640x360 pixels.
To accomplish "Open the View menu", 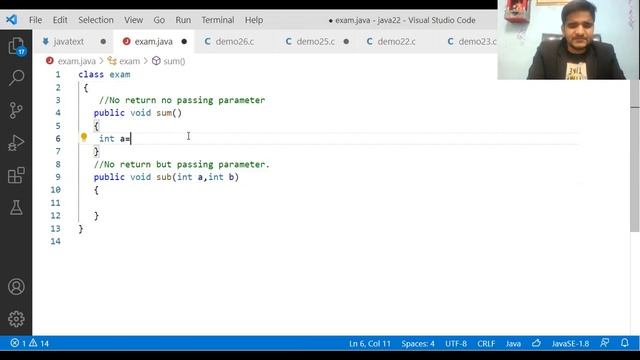I will pyautogui.click(x=133, y=20).
